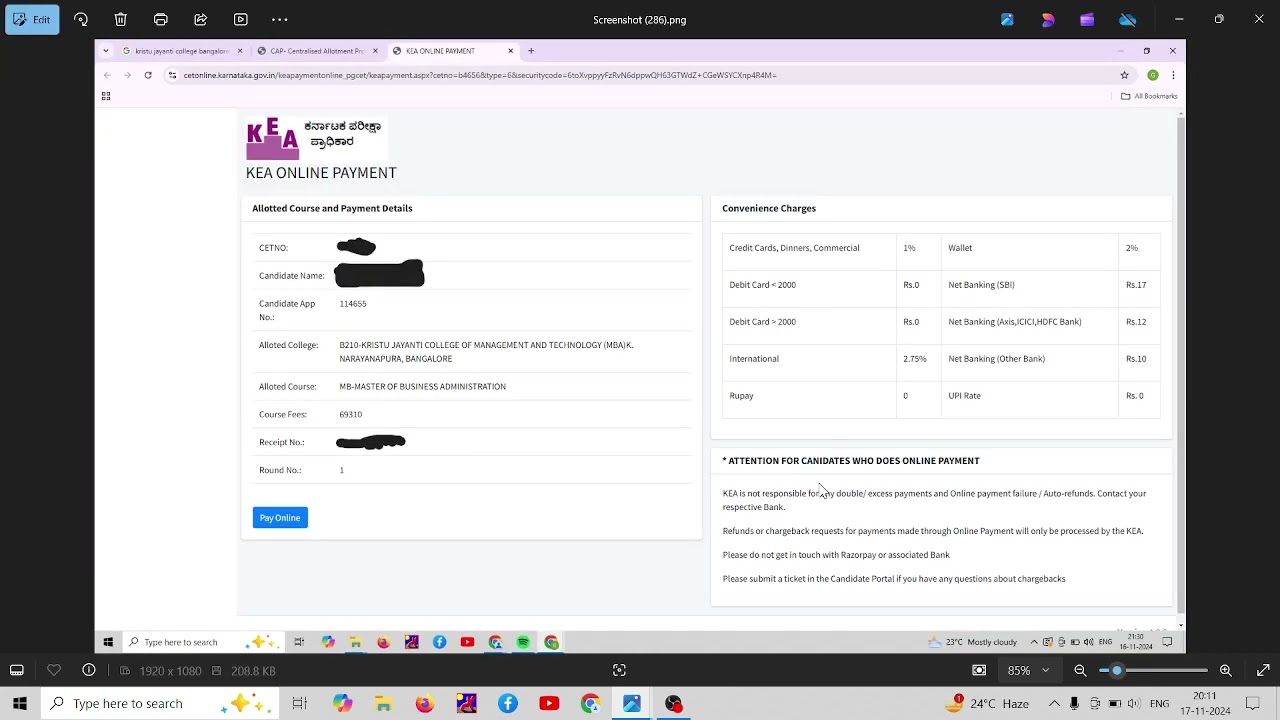Open the Photos gallery icon at top right
The image size is (1280, 720).
pyautogui.click(x=1007, y=19)
